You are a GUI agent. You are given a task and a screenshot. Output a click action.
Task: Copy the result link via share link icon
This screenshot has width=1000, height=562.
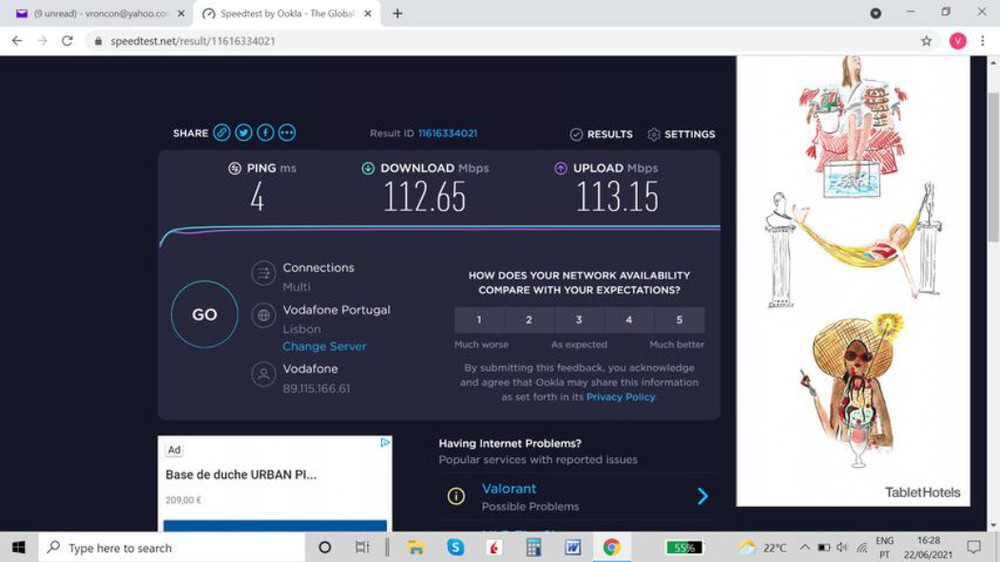point(221,133)
